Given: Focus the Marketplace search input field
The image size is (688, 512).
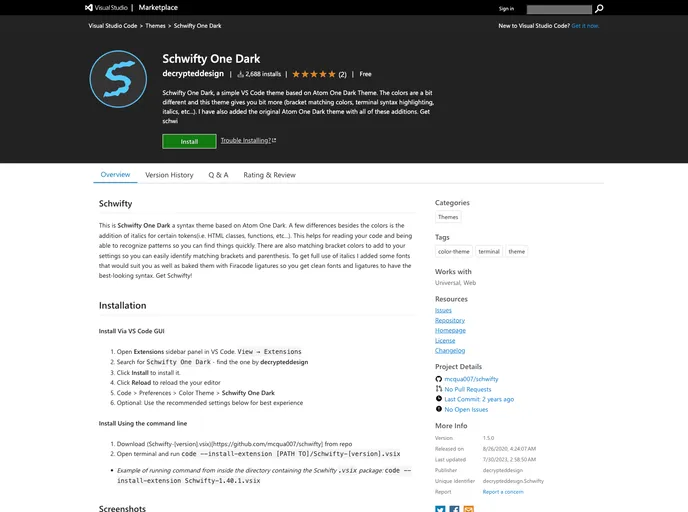Looking at the screenshot, I should (558, 8).
